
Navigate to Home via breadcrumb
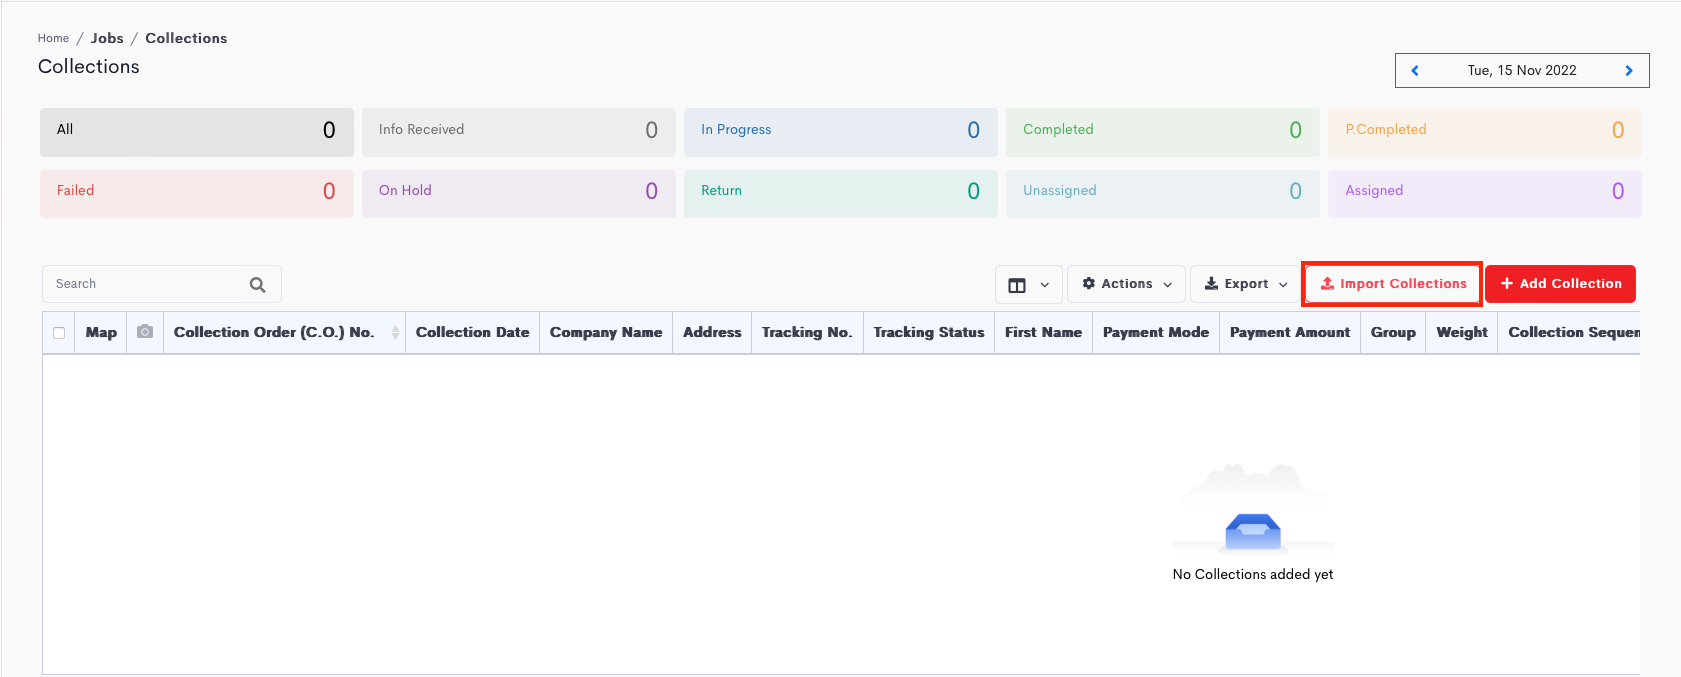[53, 39]
